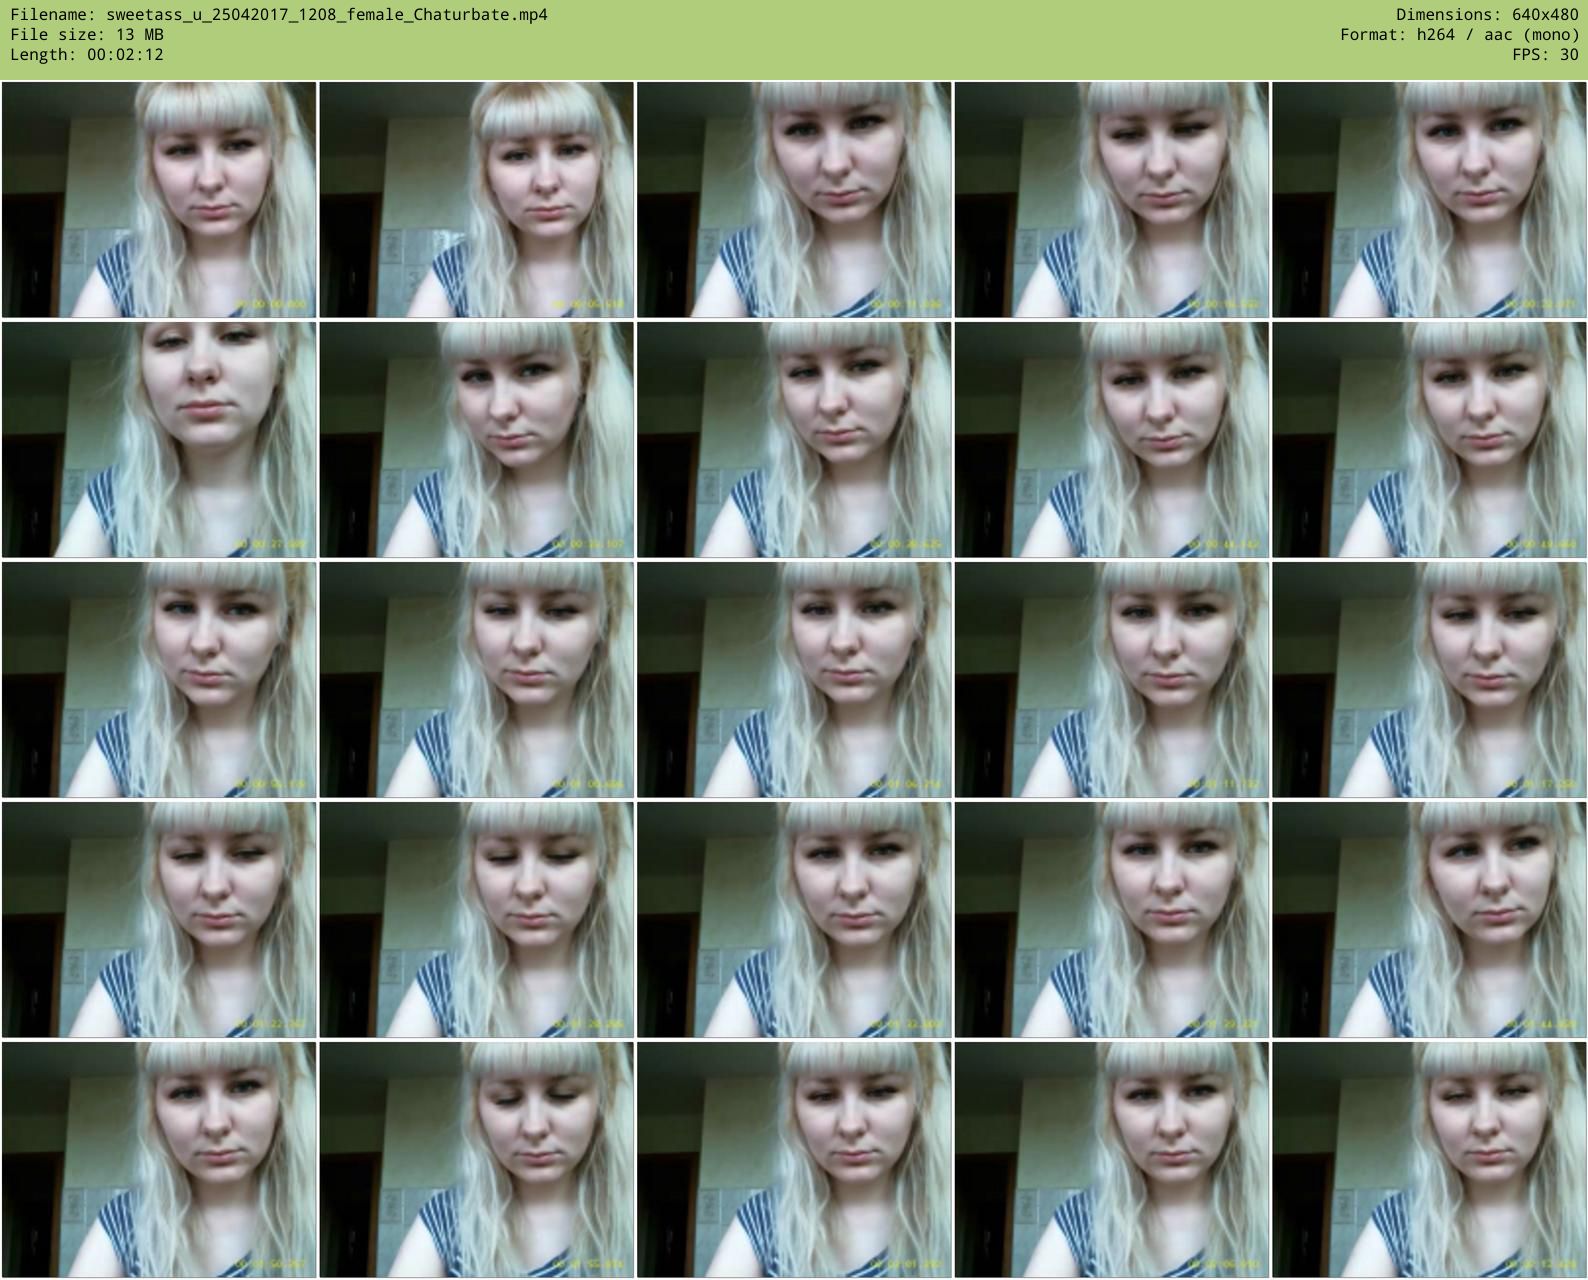The image size is (1588, 1280).
Task: Select the first thumbnail in the second row
Action: pos(159,440)
